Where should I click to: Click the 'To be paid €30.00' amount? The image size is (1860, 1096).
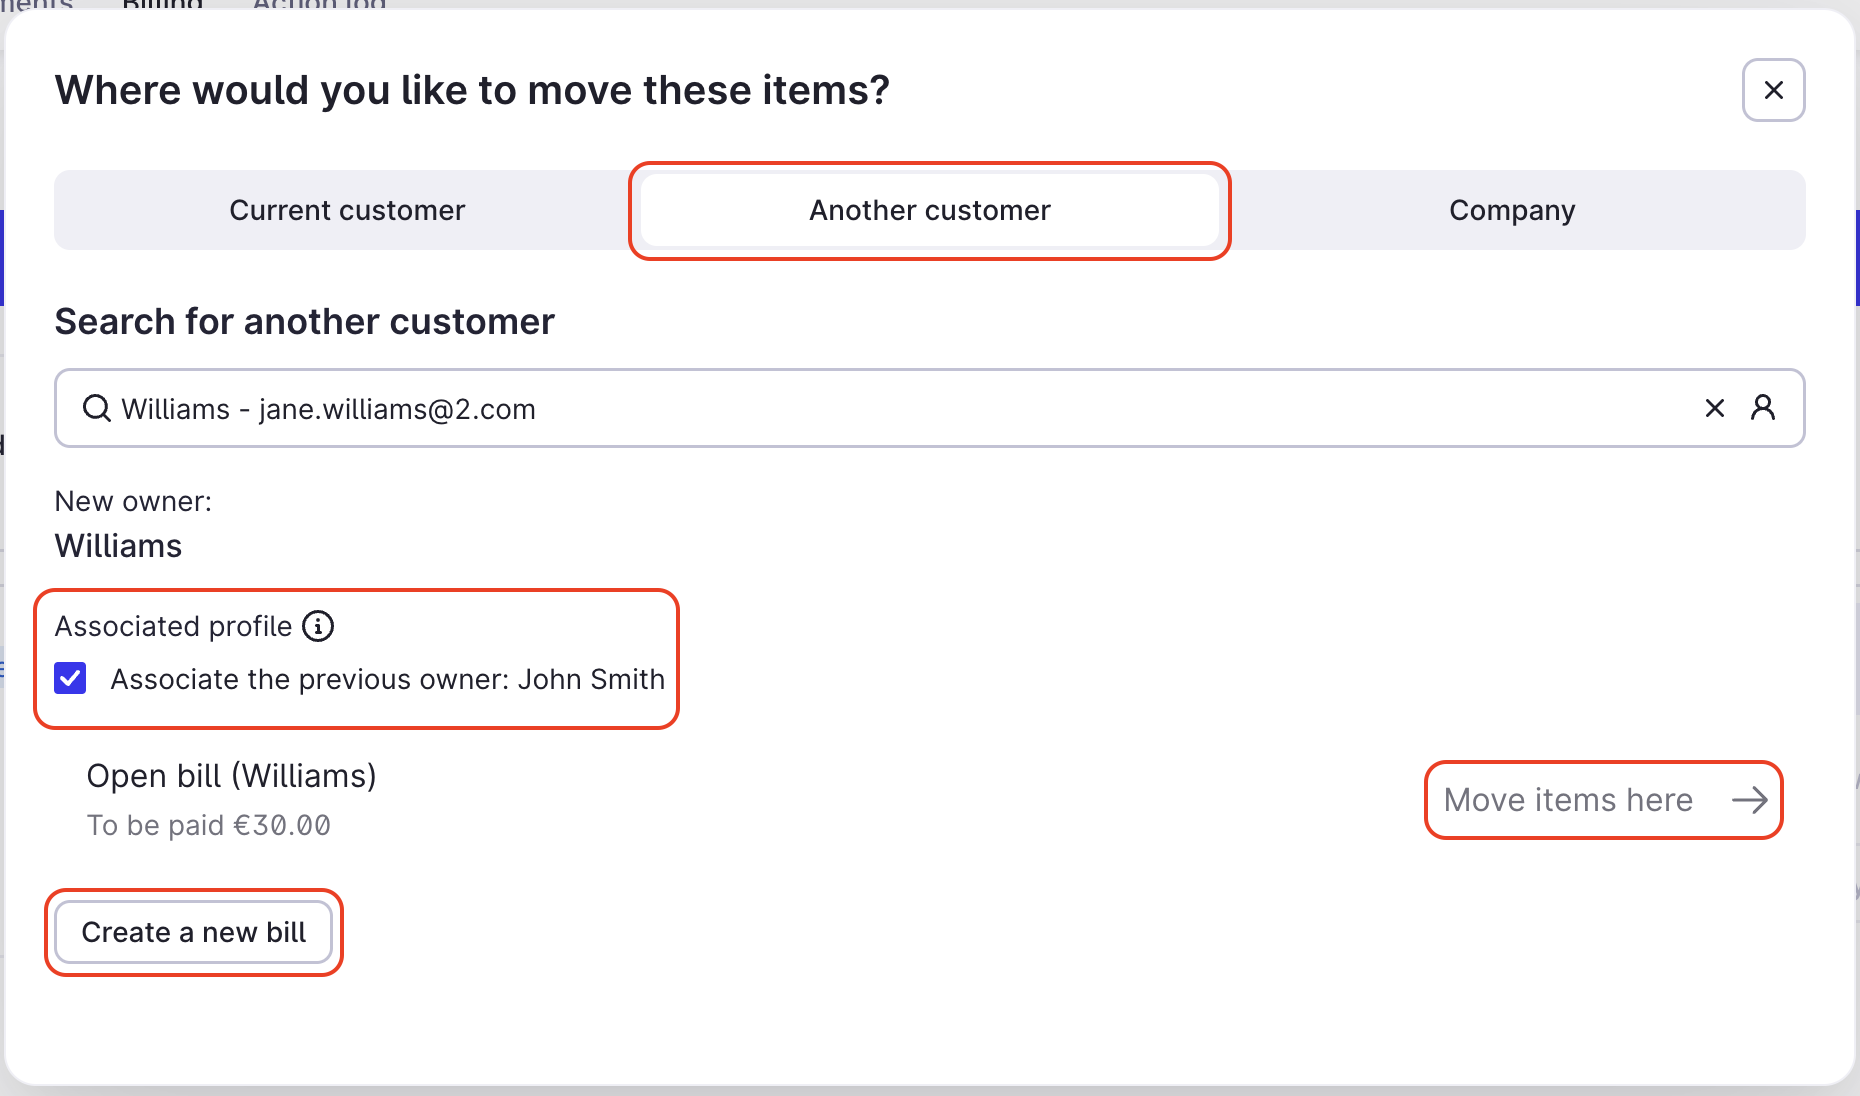click(x=208, y=825)
